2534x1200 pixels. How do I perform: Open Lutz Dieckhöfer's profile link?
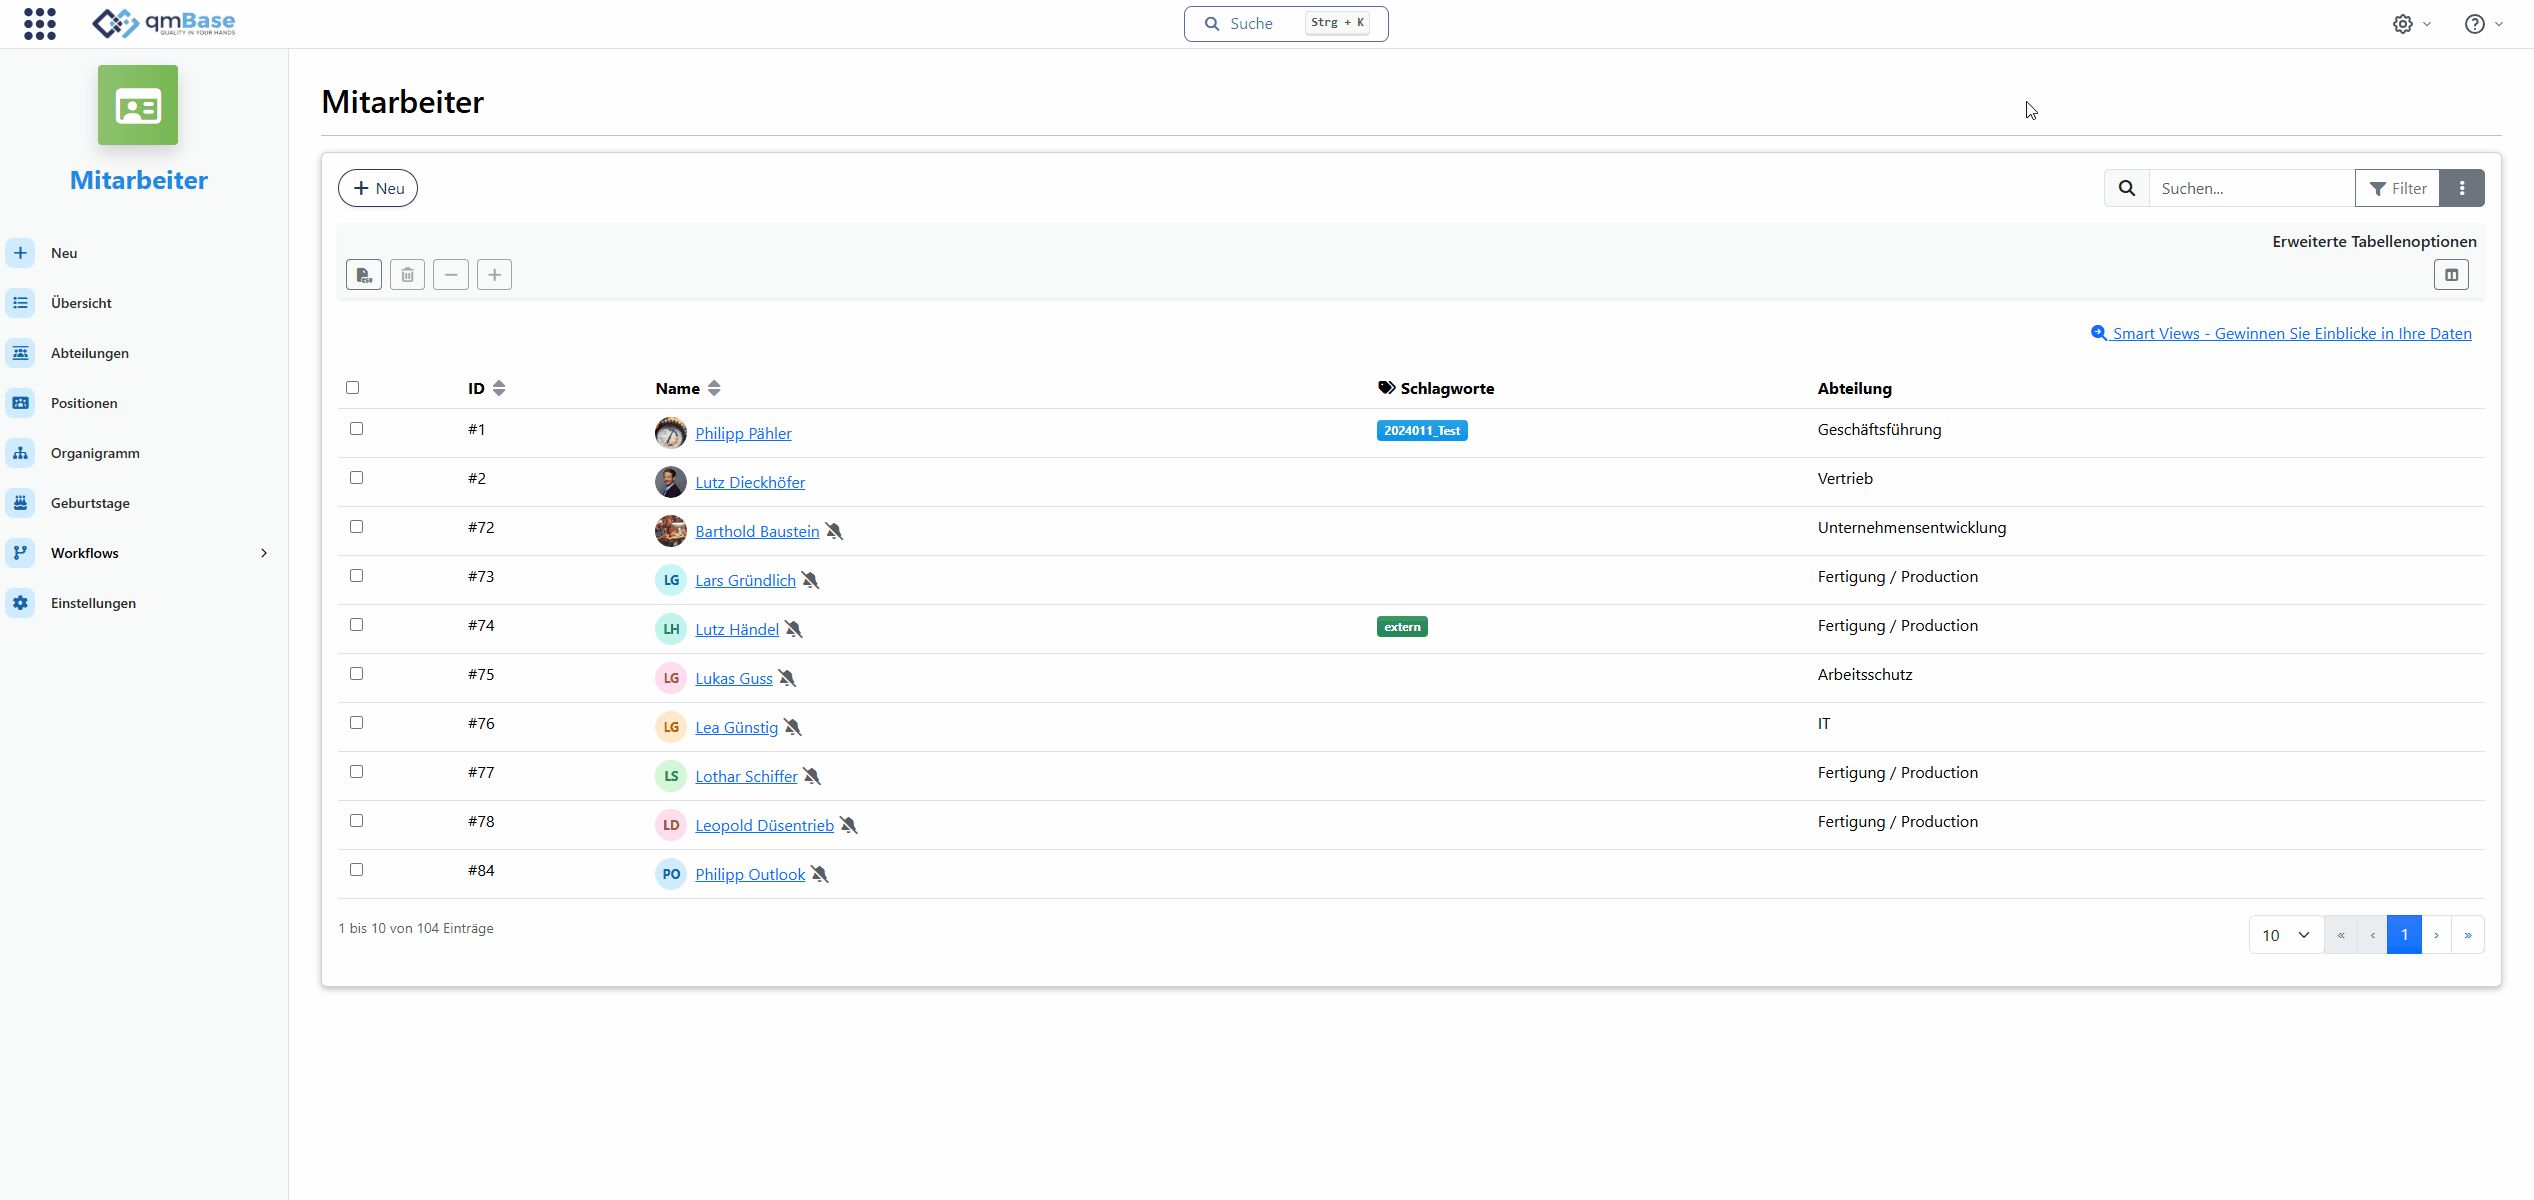click(750, 482)
